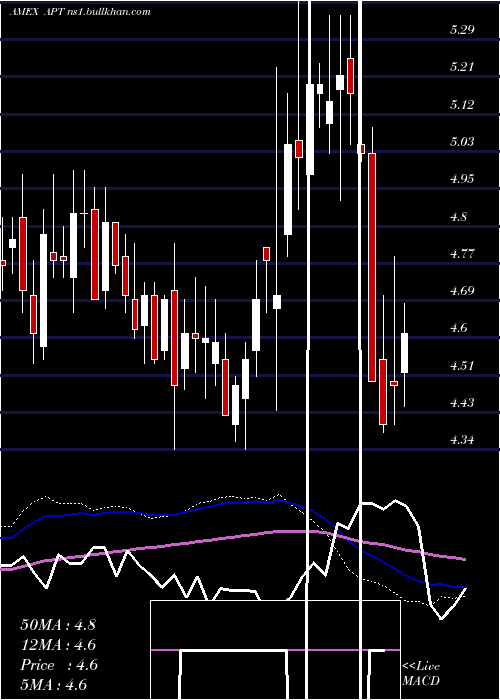Select the 4.51 price label

tap(462, 365)
